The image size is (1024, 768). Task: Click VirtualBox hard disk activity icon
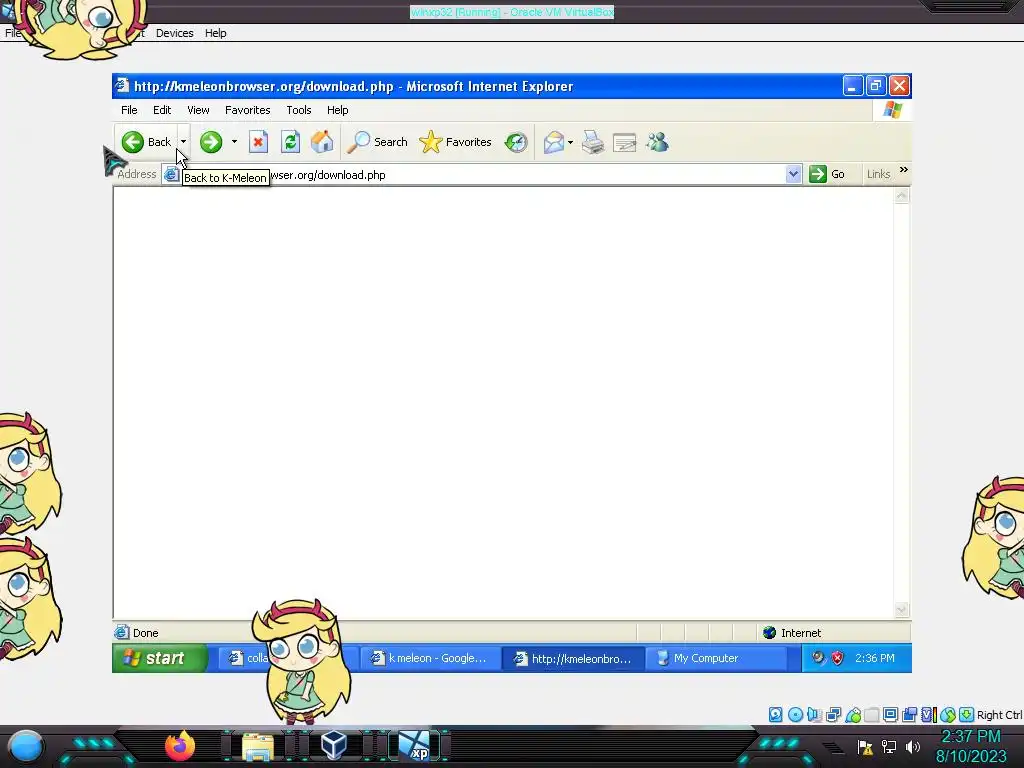click(775, 714)
